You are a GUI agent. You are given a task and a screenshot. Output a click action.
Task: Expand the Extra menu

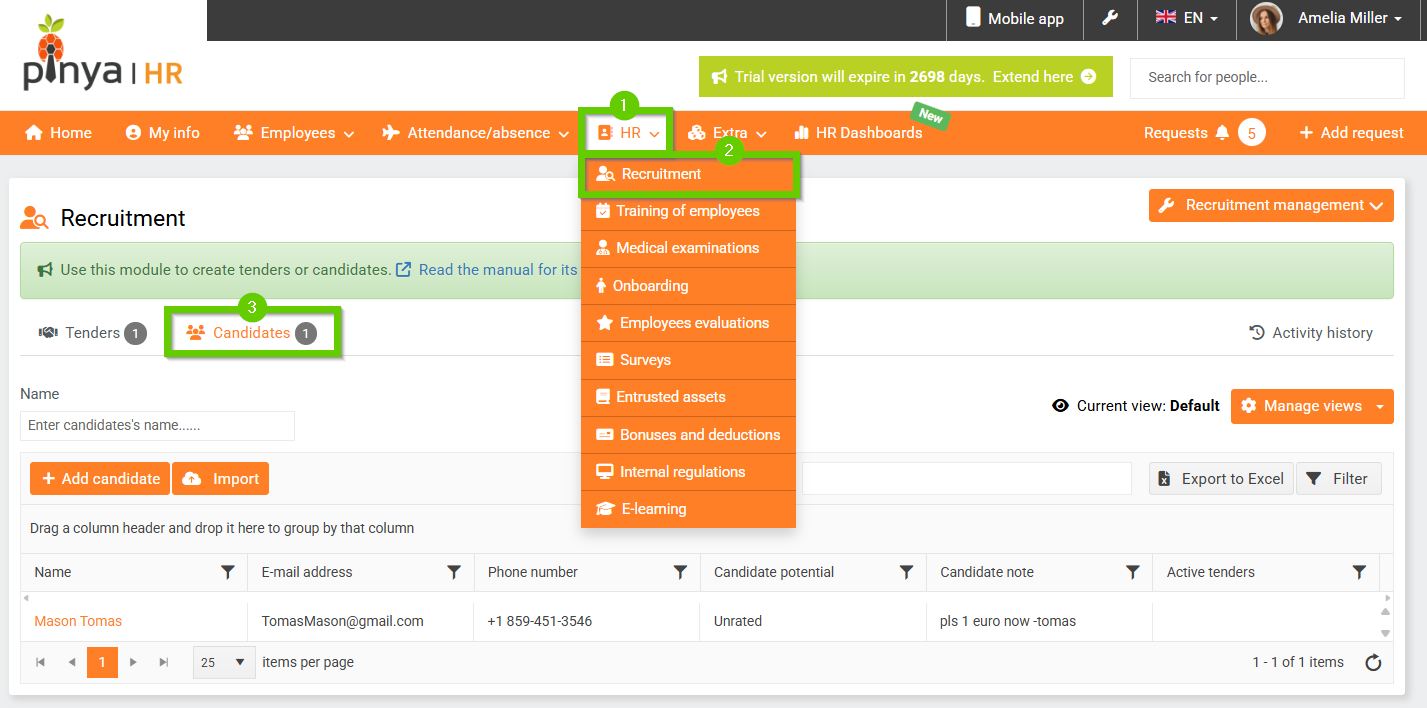[x=728, y=133]
